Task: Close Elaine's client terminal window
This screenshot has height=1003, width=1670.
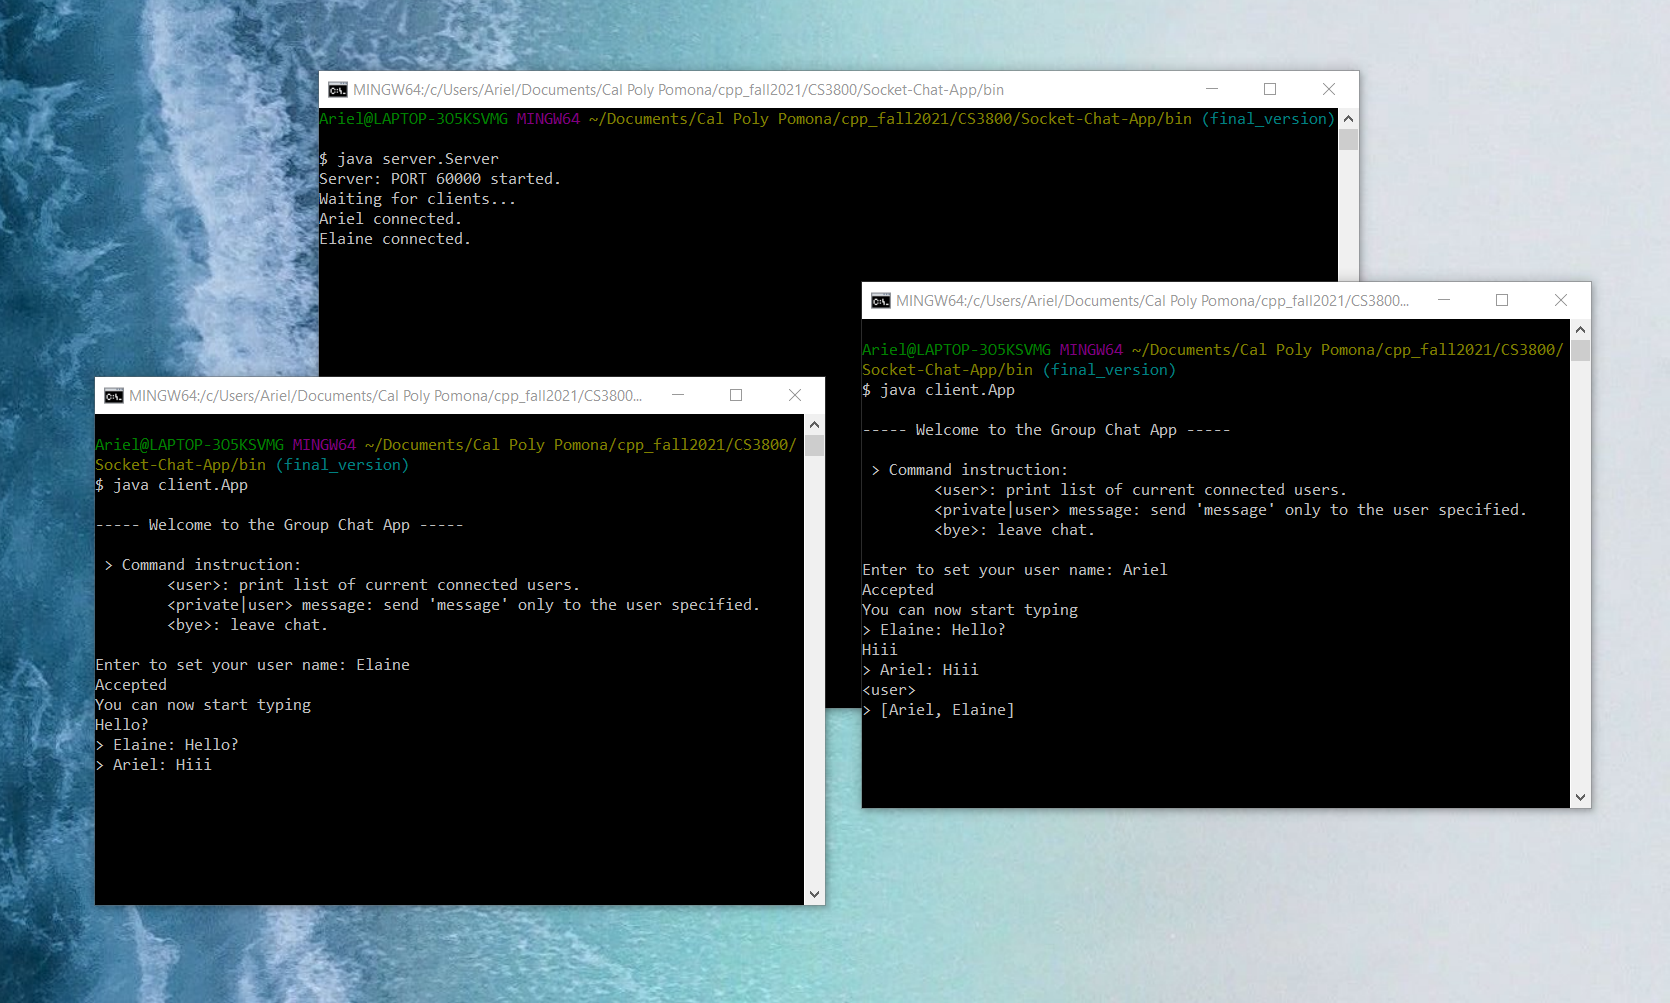Action: coord(795,395)
